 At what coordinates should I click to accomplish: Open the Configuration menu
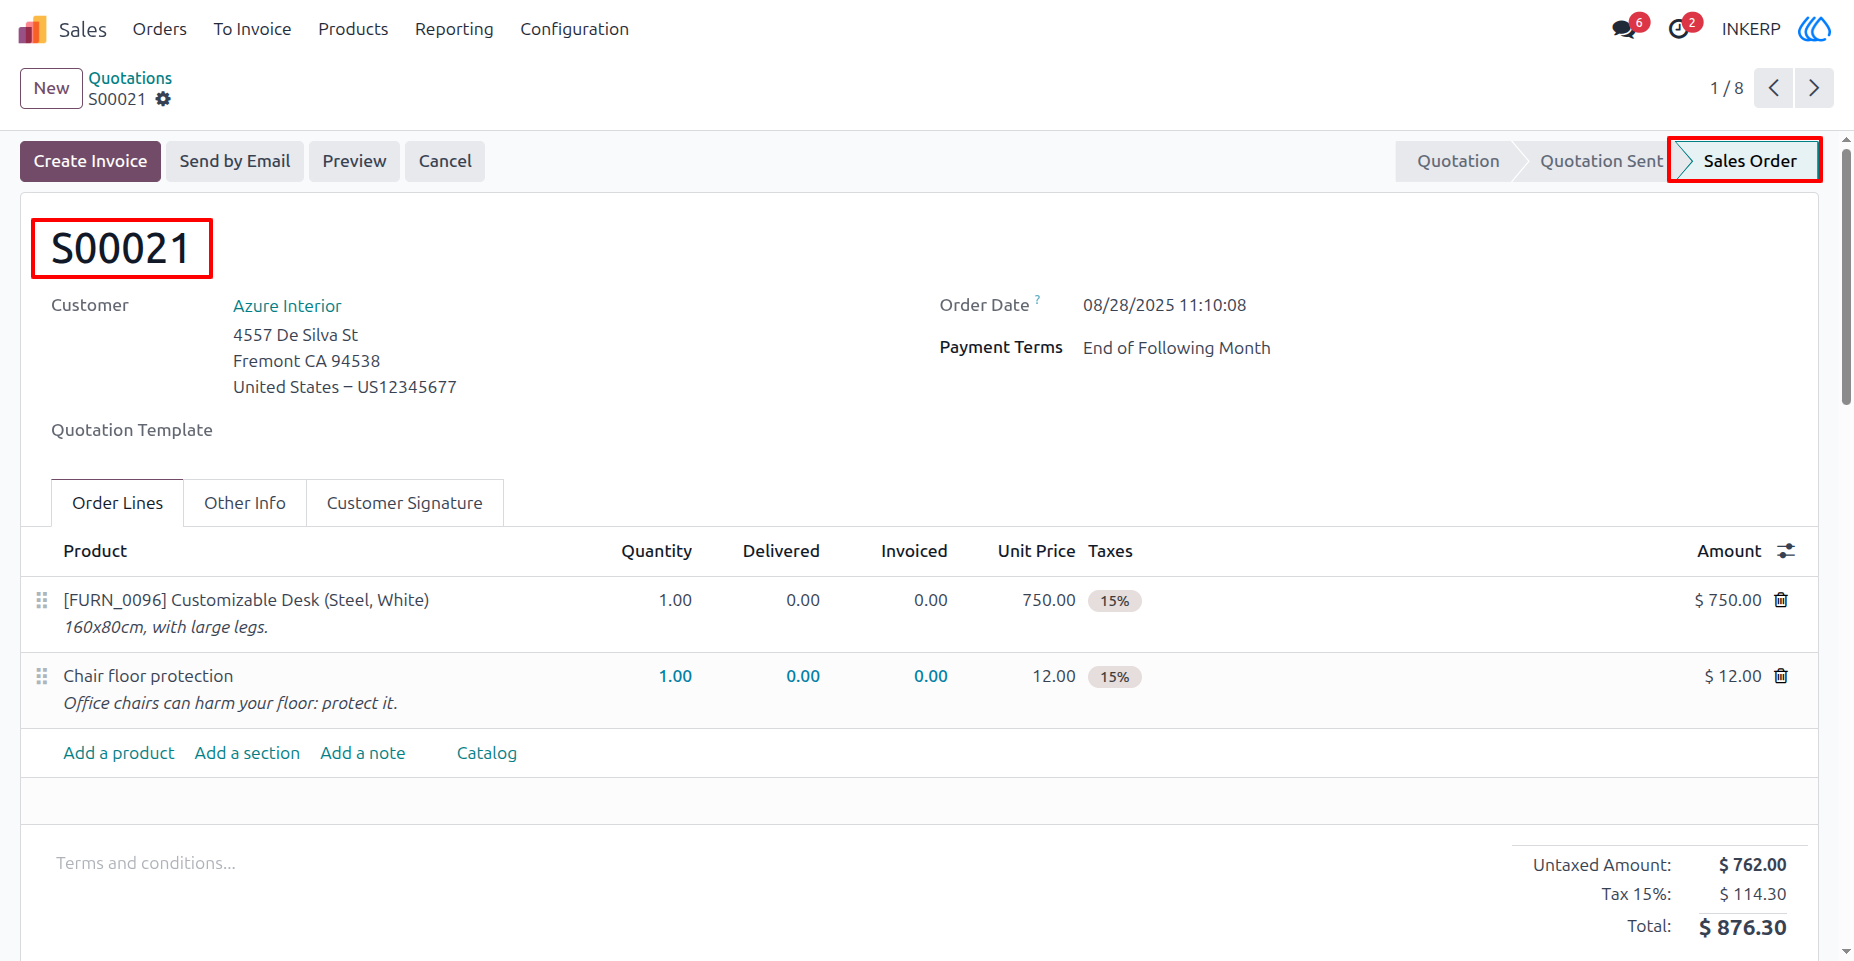(x=575, y=29)
